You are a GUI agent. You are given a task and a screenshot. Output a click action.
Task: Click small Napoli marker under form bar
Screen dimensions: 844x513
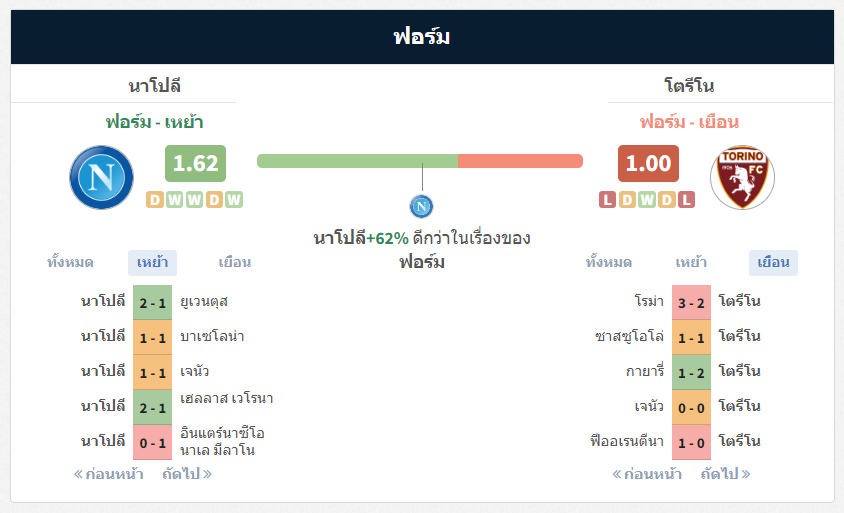421,206
